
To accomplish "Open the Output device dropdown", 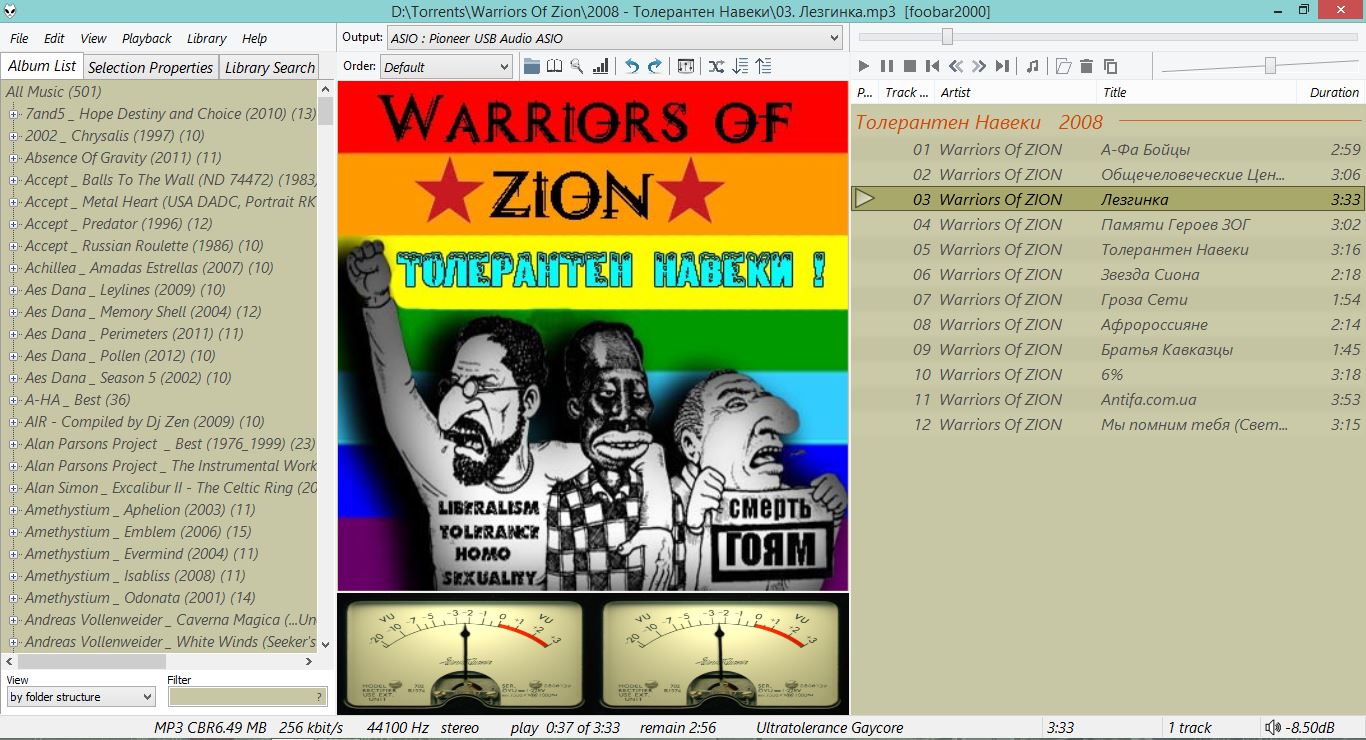I will (615, 38).
